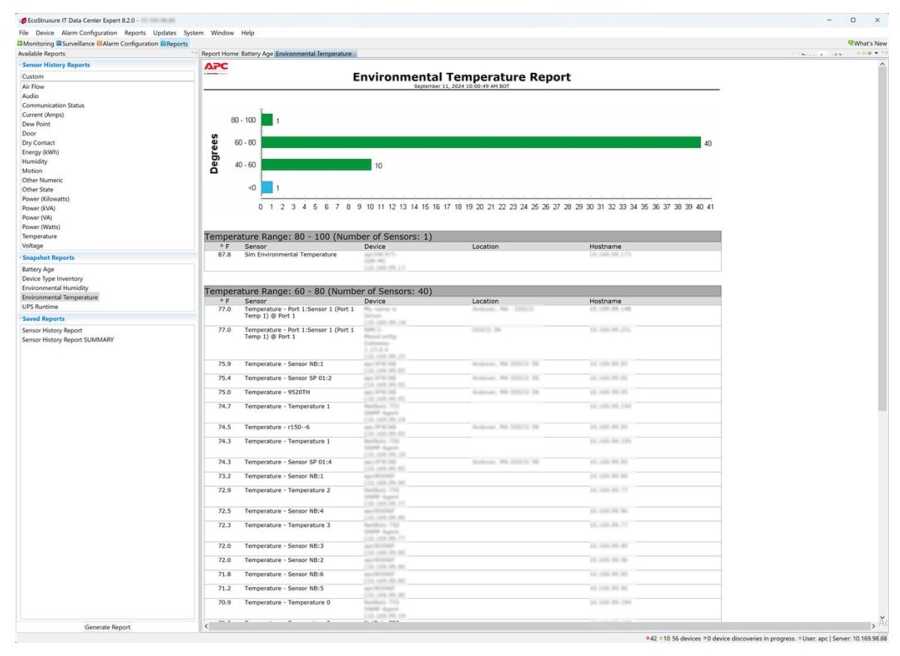Click the 60 - 80 degrees chart bar
The image size is (900, 656).
pos(481,142)
